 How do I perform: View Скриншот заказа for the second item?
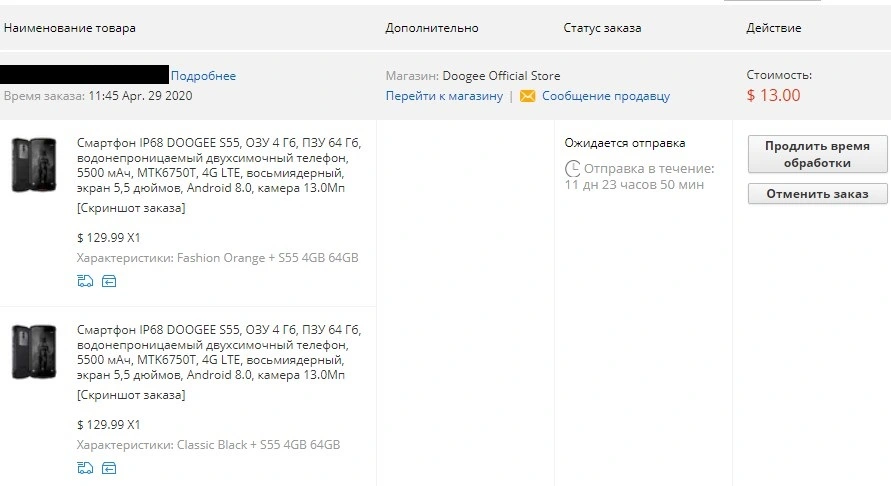point(131,395)
